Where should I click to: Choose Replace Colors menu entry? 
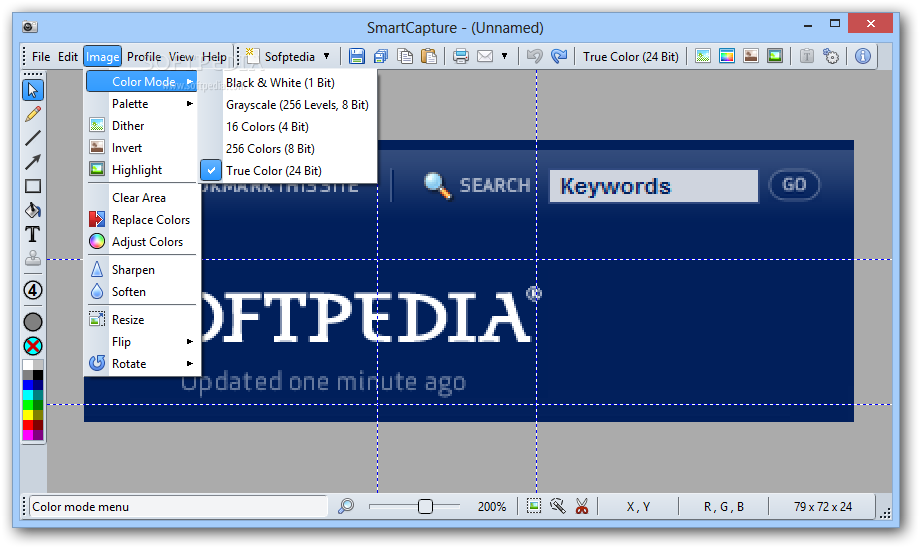click(x=142, y=219)
